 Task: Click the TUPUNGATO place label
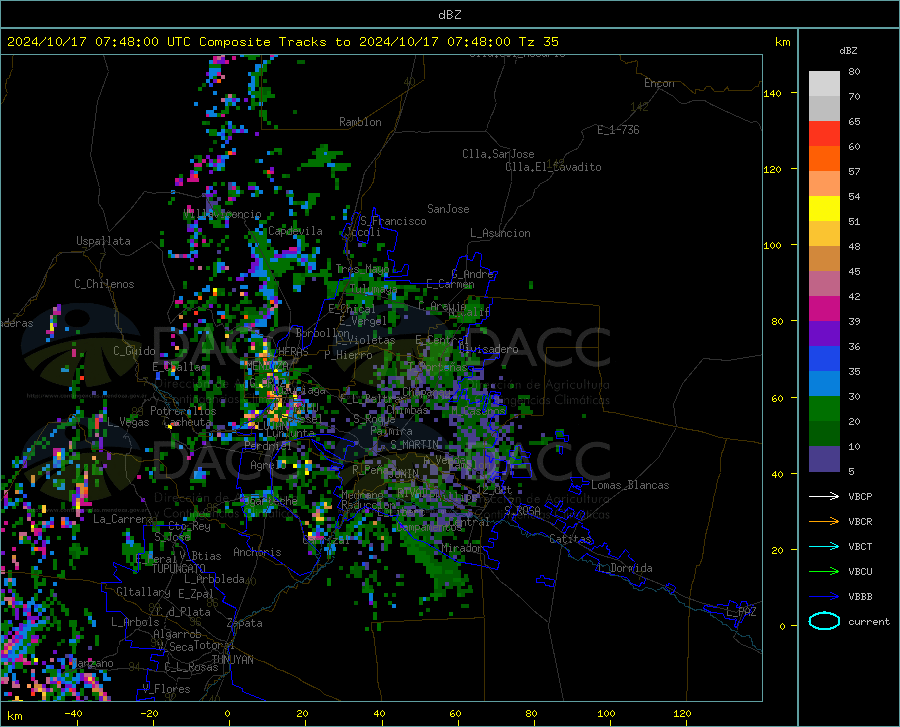point(179,569)
